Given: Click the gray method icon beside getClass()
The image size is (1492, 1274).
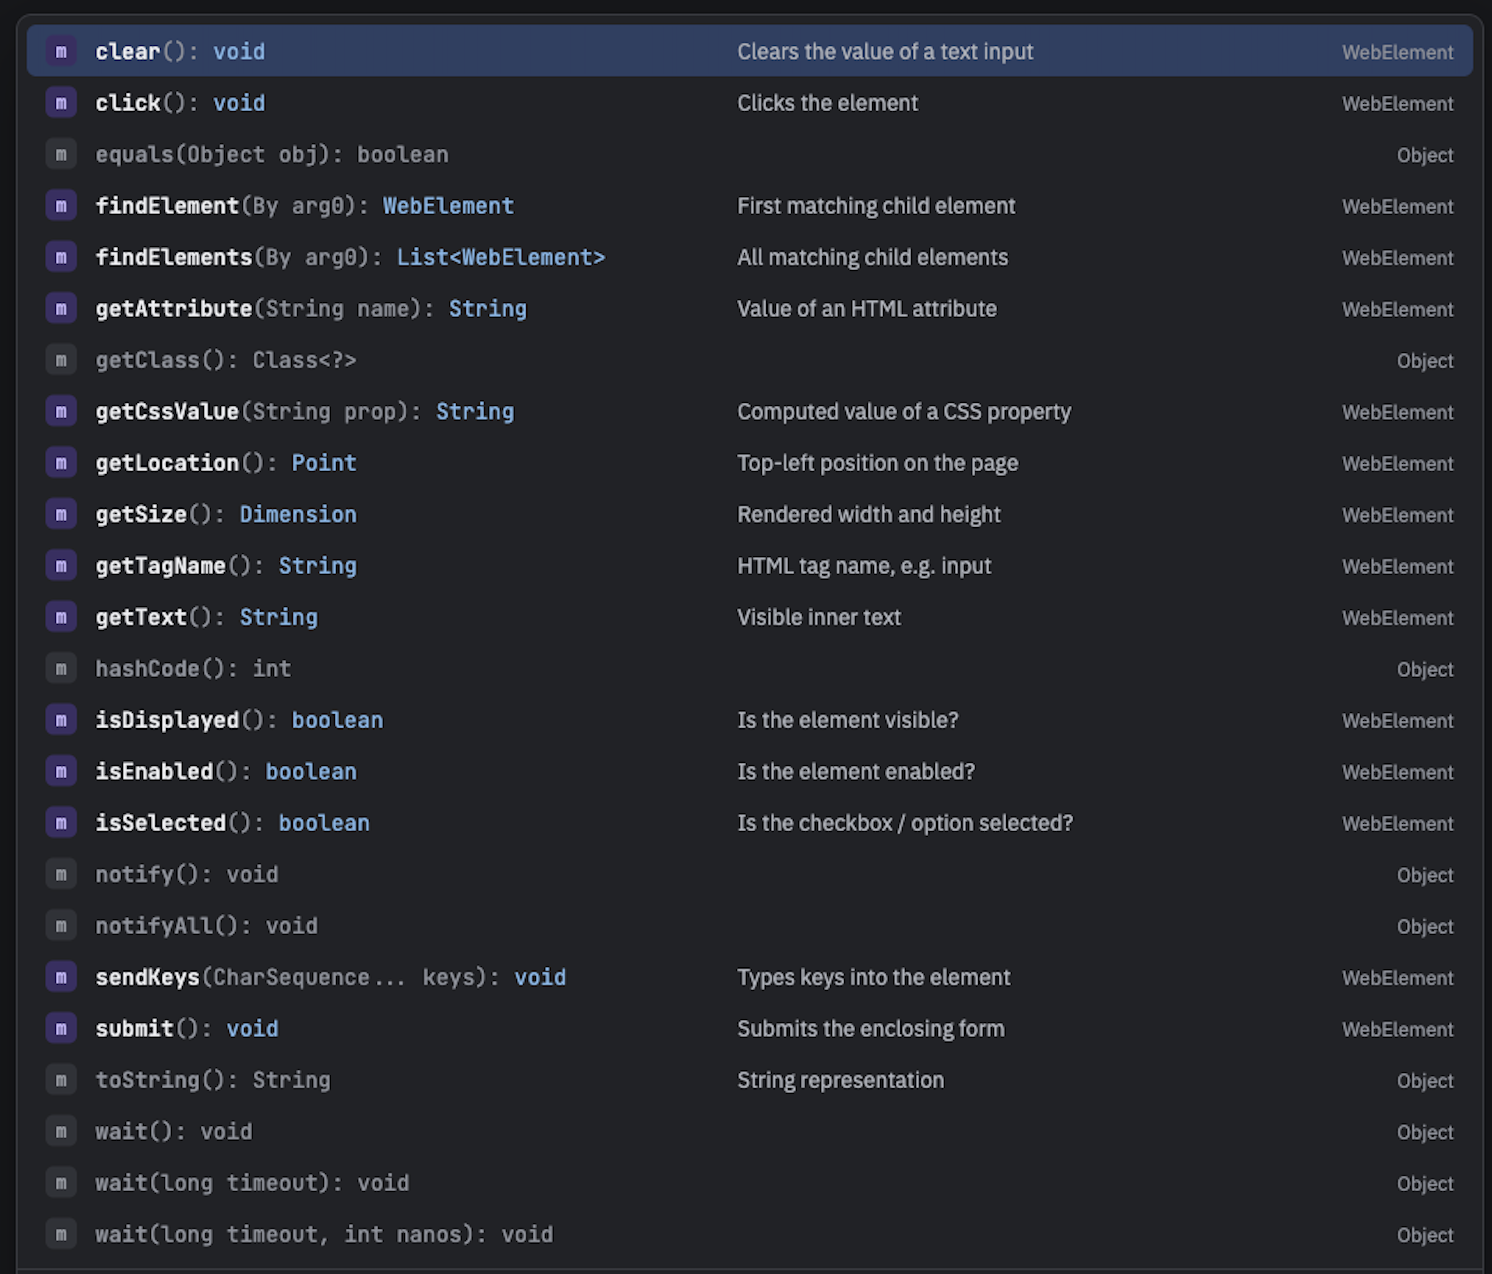Looking at the screenshot, I should click(61, 360).
